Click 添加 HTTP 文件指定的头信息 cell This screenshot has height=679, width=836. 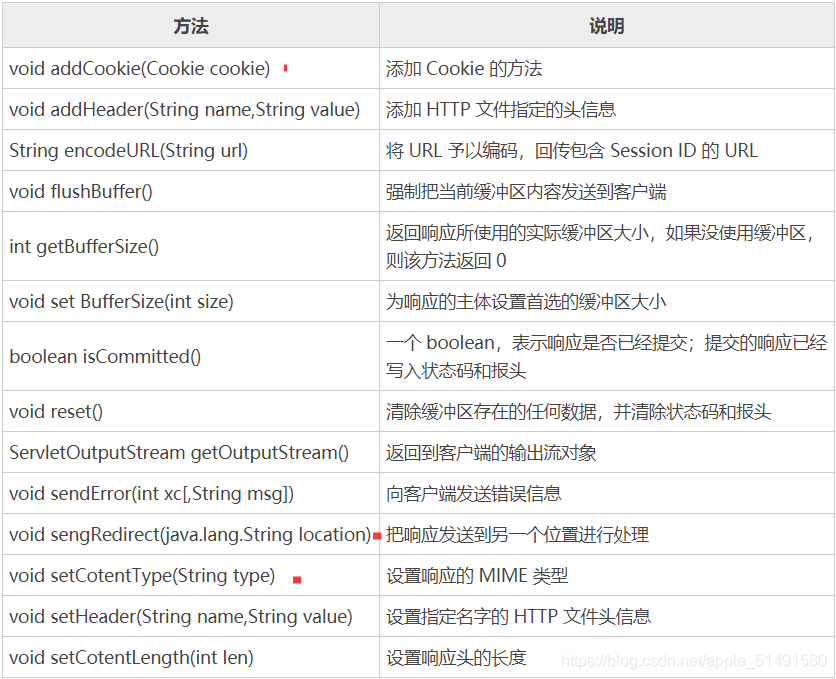click(x=606, y=110)
